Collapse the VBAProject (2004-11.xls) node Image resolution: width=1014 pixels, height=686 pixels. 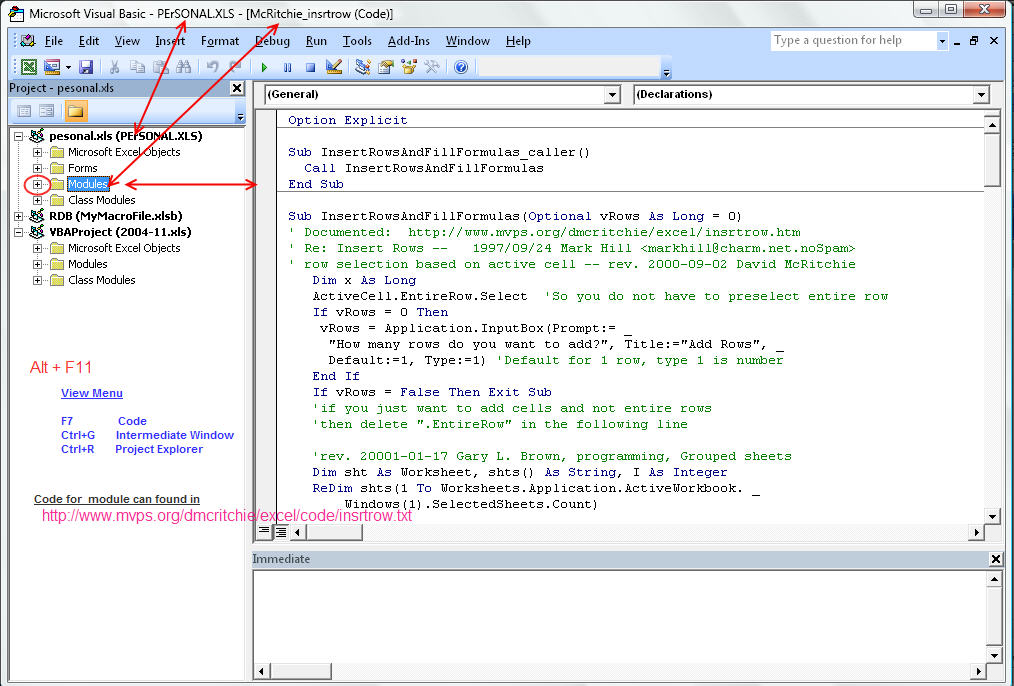point(19,232)
